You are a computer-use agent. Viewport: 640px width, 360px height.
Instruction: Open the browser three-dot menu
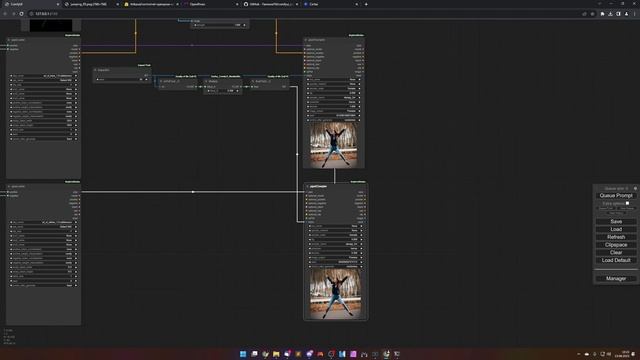635,13
